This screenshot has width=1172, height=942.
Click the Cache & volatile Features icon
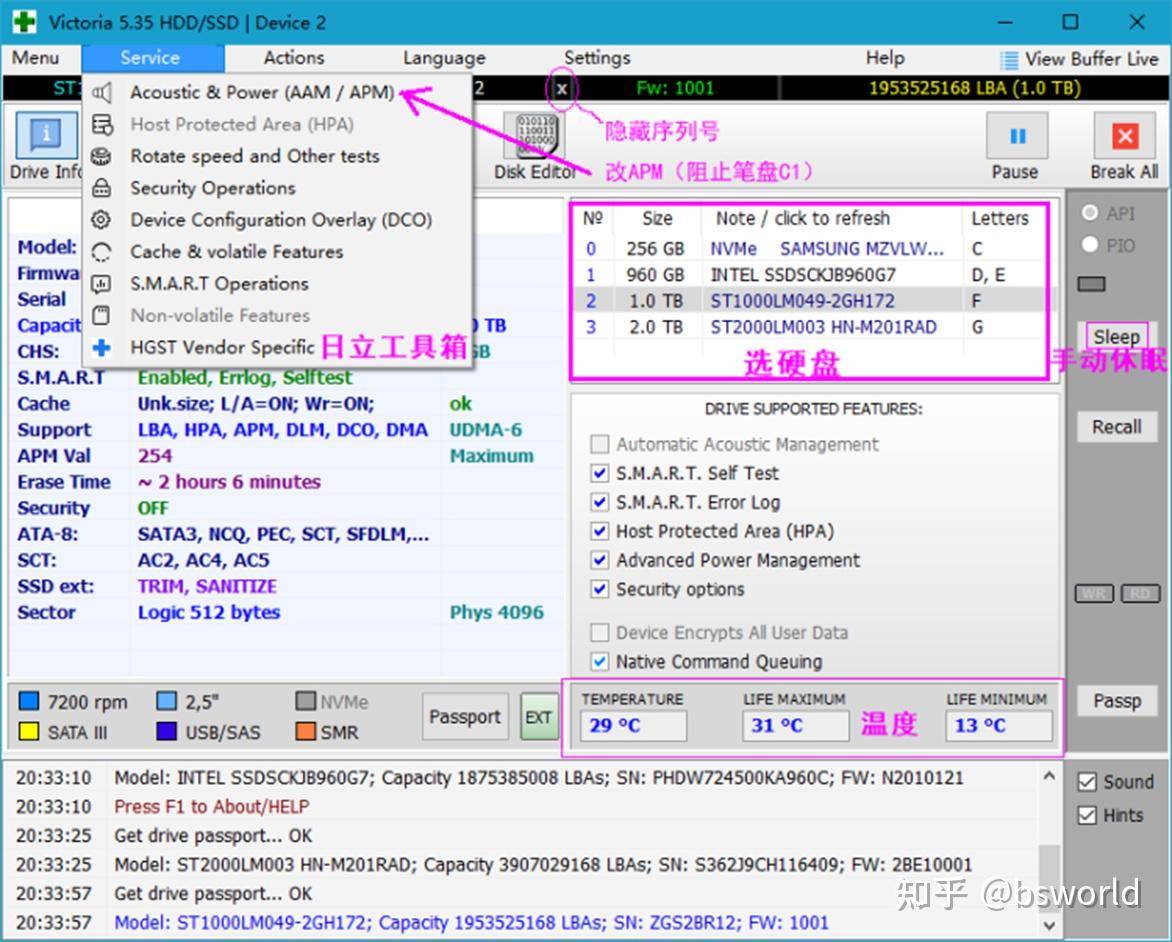tap(102, 252)
